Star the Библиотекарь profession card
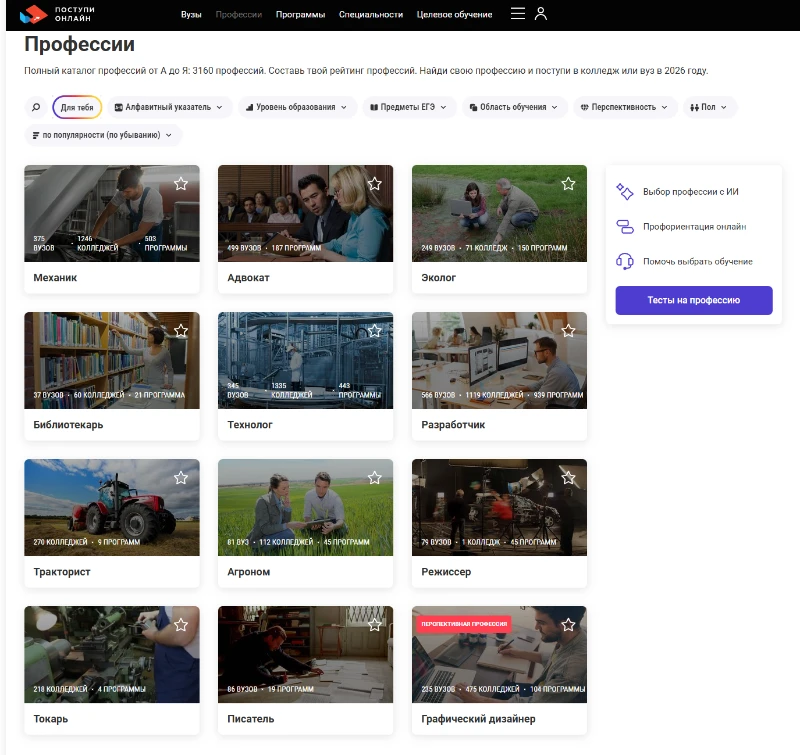800x755 pixels. (181, 331)
